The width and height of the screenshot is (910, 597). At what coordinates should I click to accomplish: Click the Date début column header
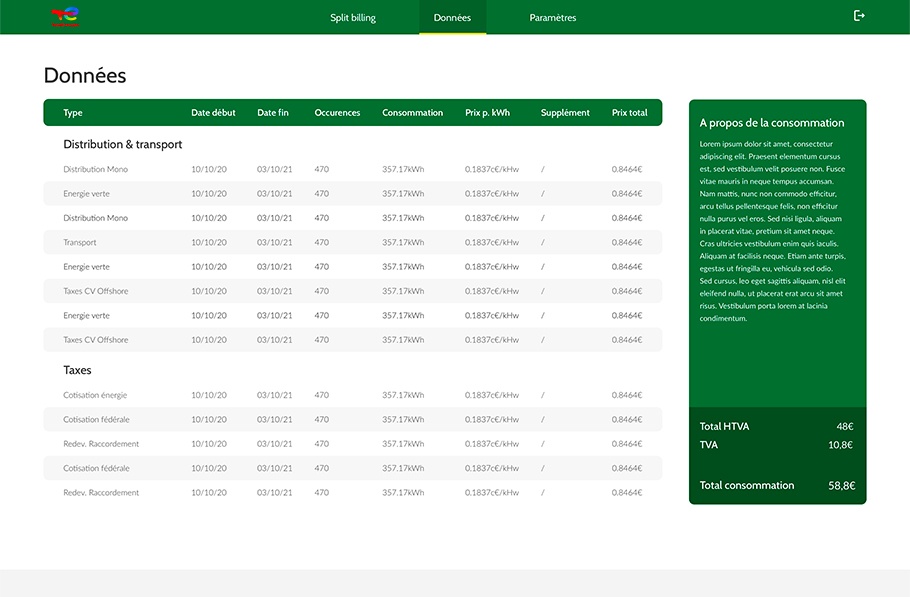point(213,113)
